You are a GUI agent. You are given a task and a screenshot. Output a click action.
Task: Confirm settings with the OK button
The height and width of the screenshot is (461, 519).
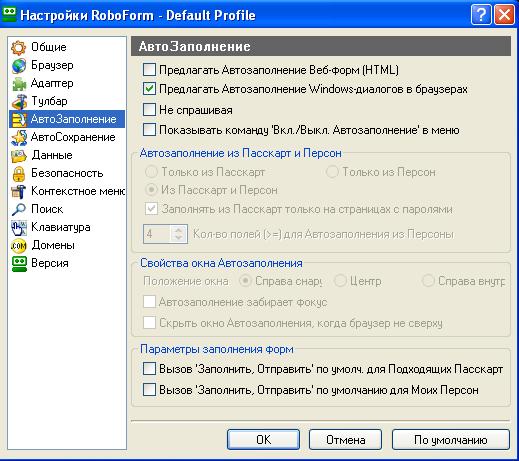tap(263, 440)
